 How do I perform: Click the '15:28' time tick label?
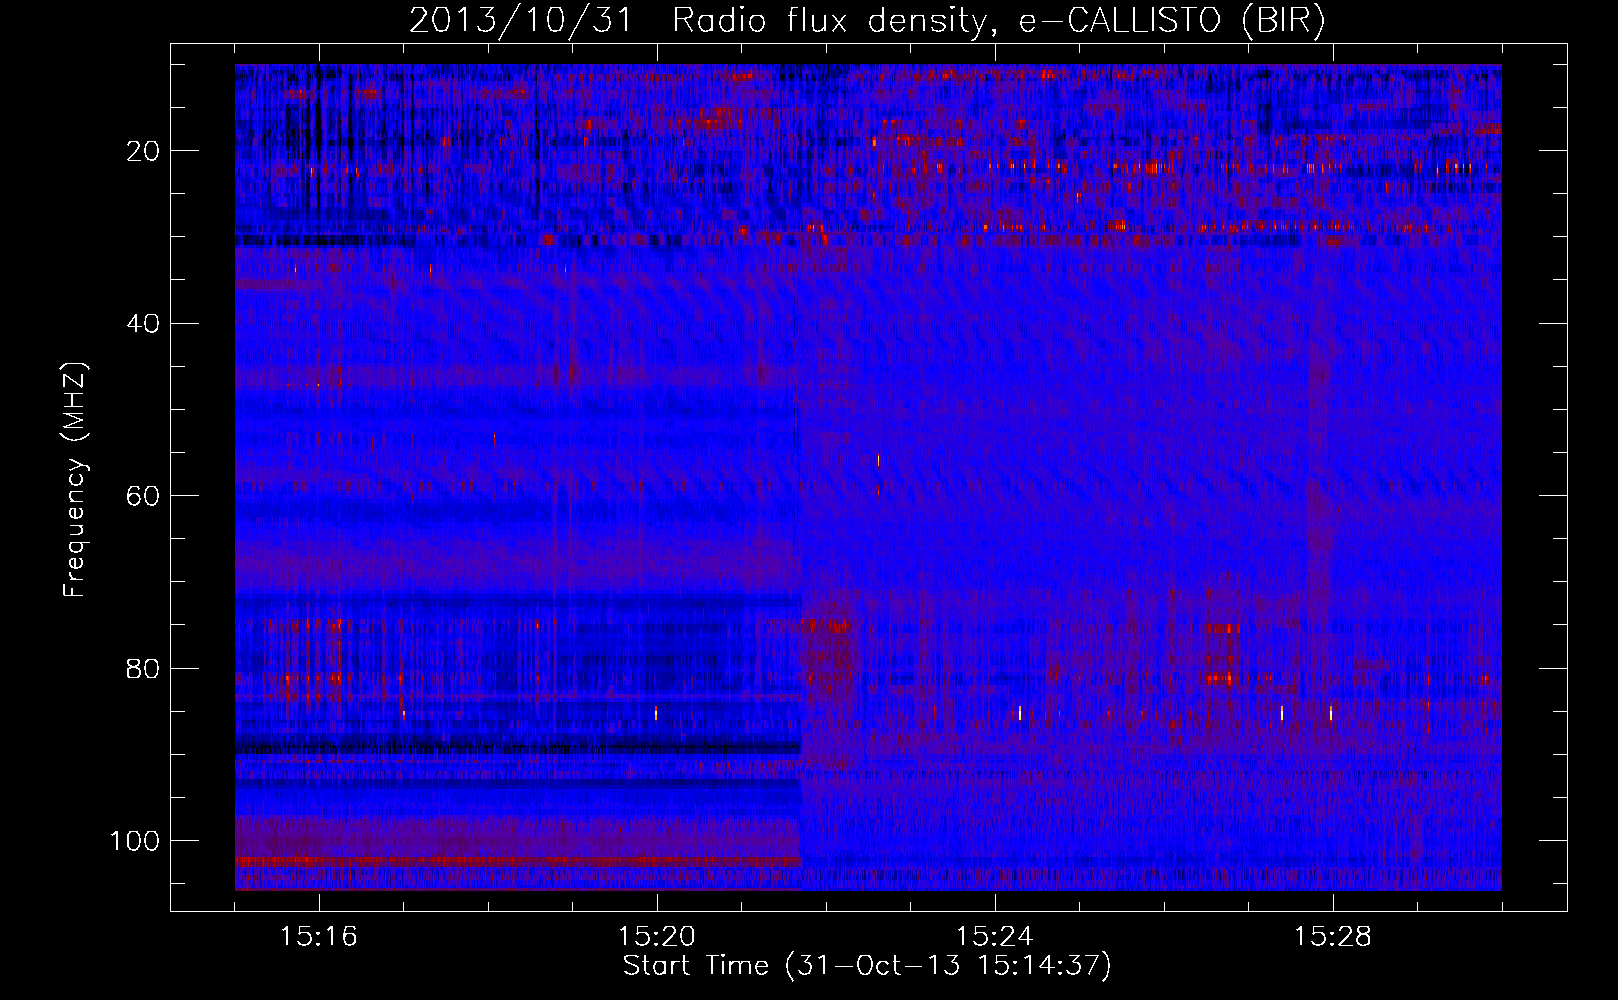click(1333, 937)
